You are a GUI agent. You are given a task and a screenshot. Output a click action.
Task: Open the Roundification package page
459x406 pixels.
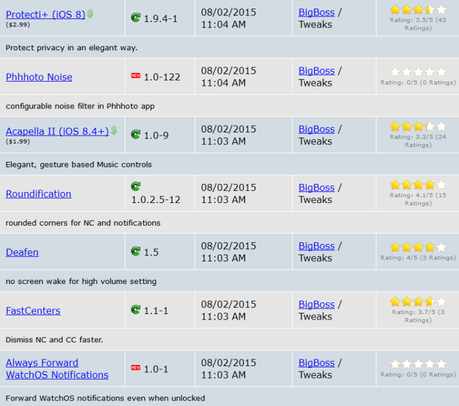39,194
